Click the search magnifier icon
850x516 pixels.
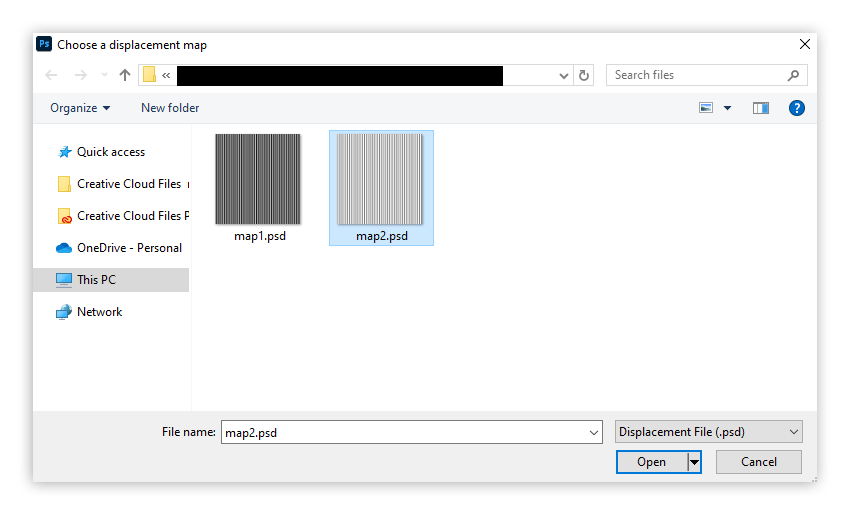(x=794, y=75)
